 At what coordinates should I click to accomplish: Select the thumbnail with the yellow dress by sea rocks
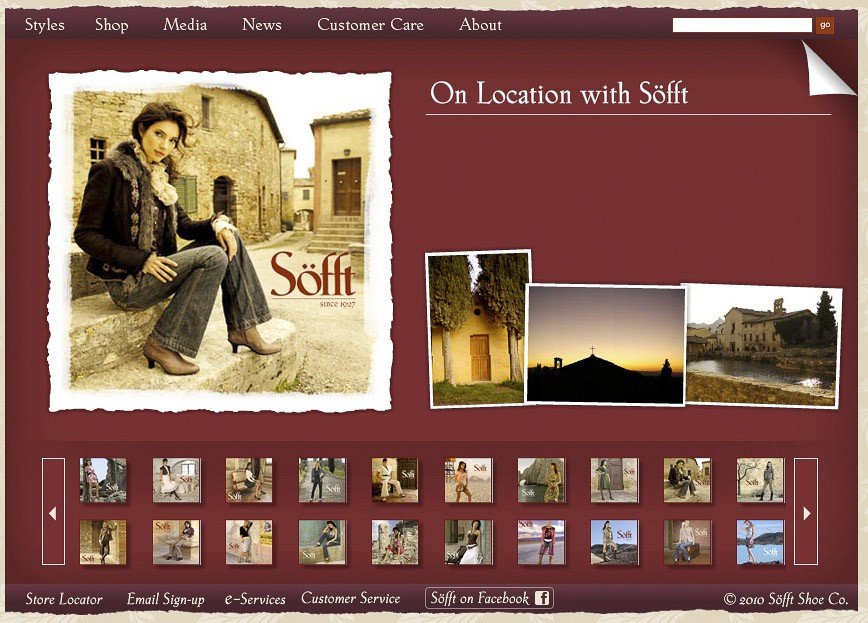pyautogui.click(x=541, y=480)
